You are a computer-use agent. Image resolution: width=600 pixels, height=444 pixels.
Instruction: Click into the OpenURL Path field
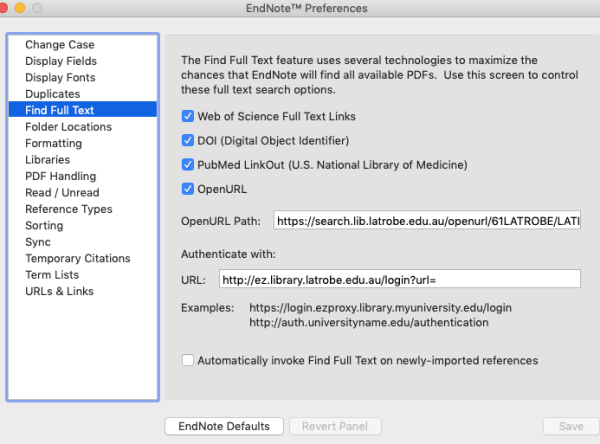pyautogui.click(x=427, y=220)
